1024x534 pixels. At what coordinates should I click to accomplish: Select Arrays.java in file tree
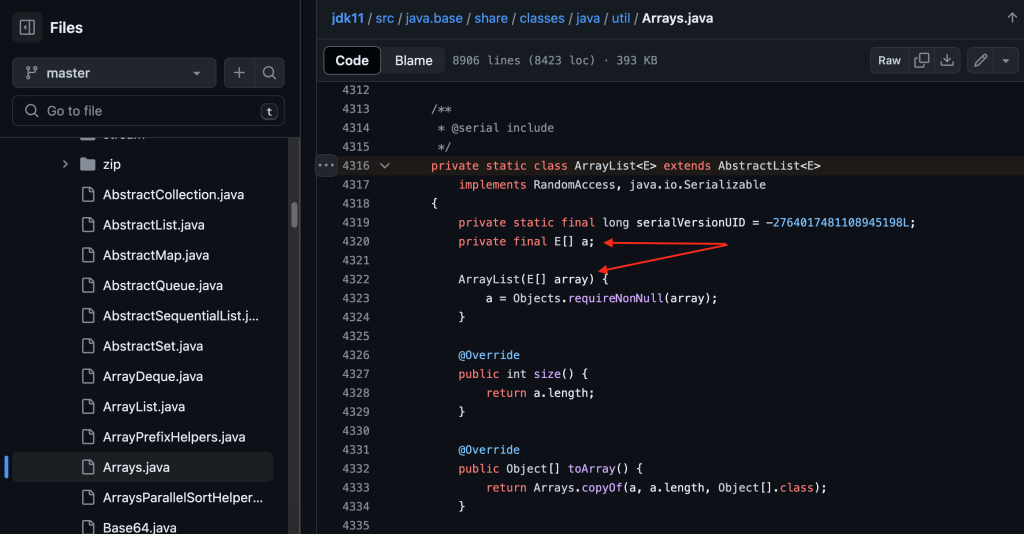point(142,467)
